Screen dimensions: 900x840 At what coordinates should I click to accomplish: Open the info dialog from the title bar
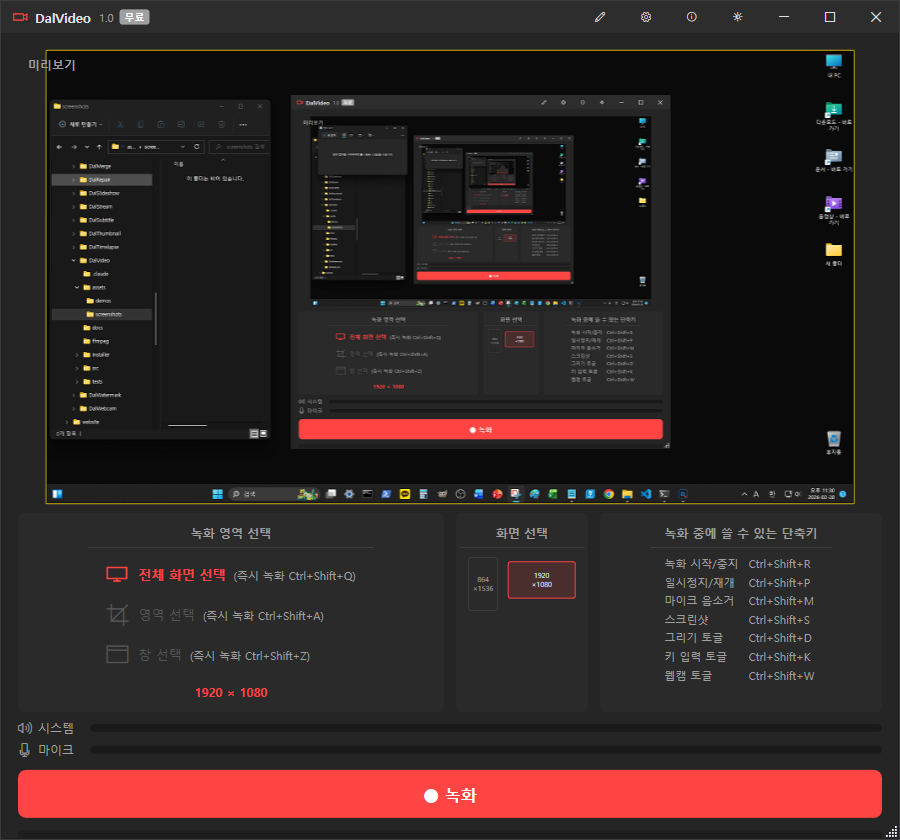[x=691, y=17]
